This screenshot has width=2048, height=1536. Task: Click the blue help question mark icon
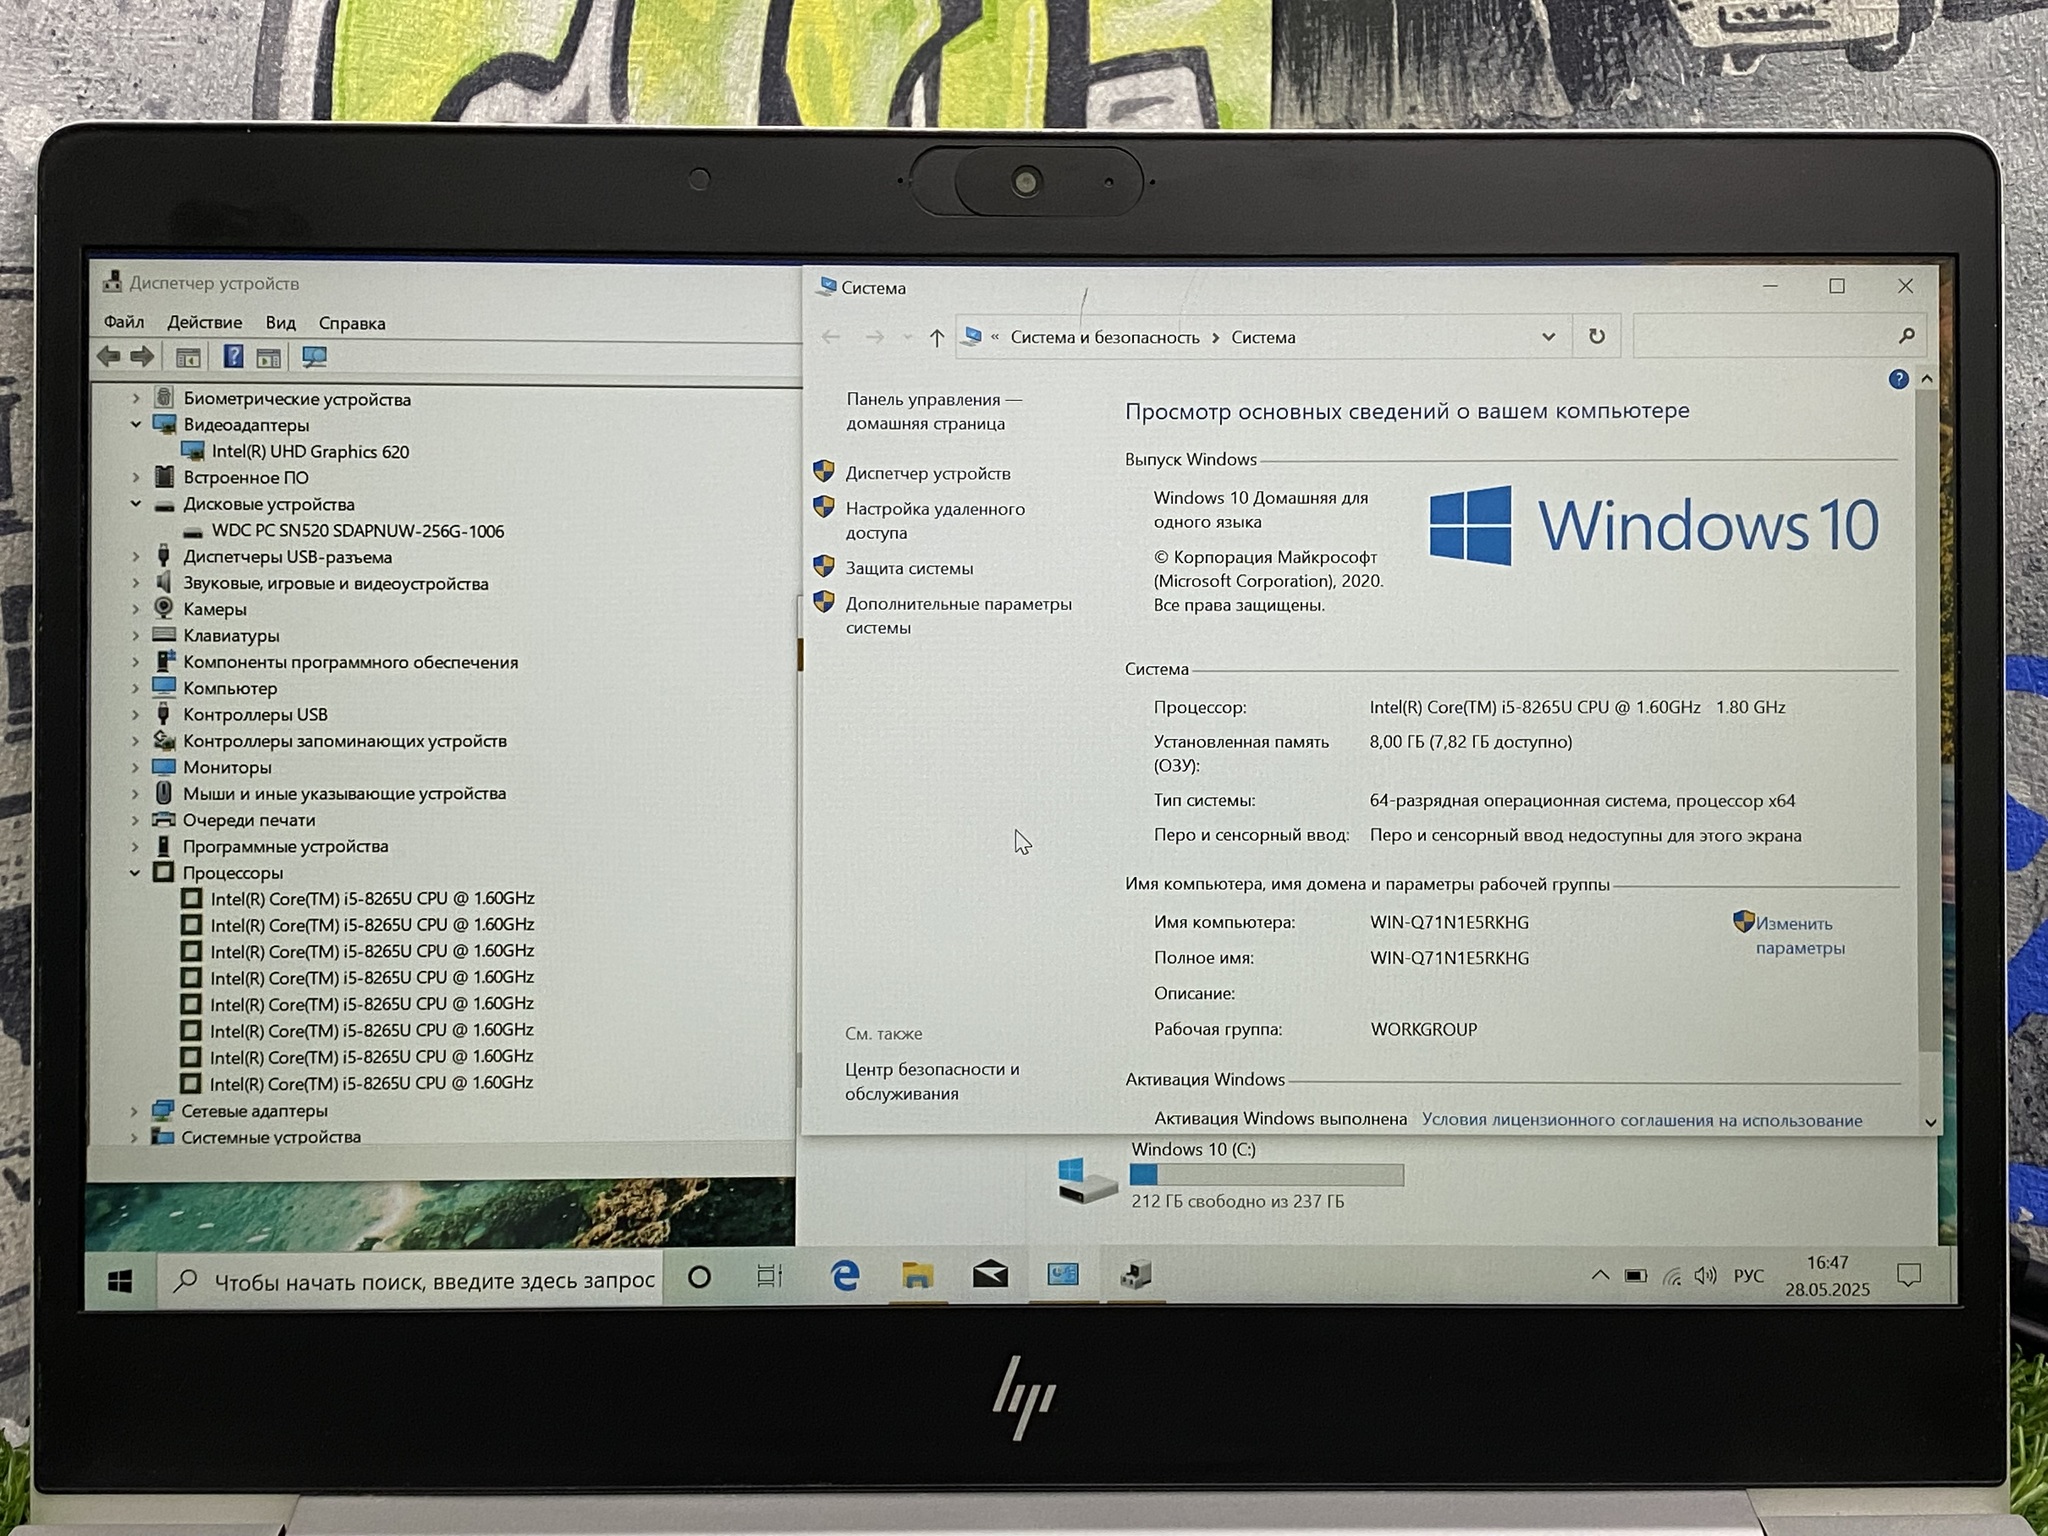click(1898, 379)
